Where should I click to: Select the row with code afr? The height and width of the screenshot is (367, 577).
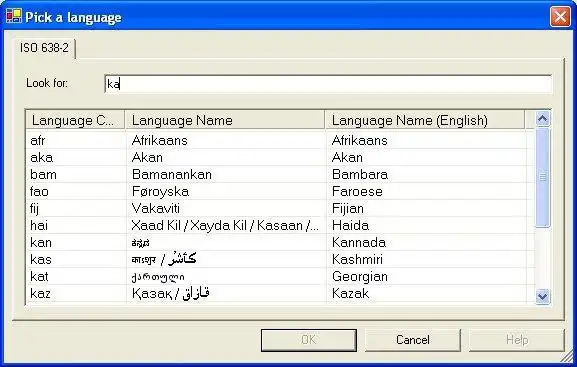[x=280, y=140]
